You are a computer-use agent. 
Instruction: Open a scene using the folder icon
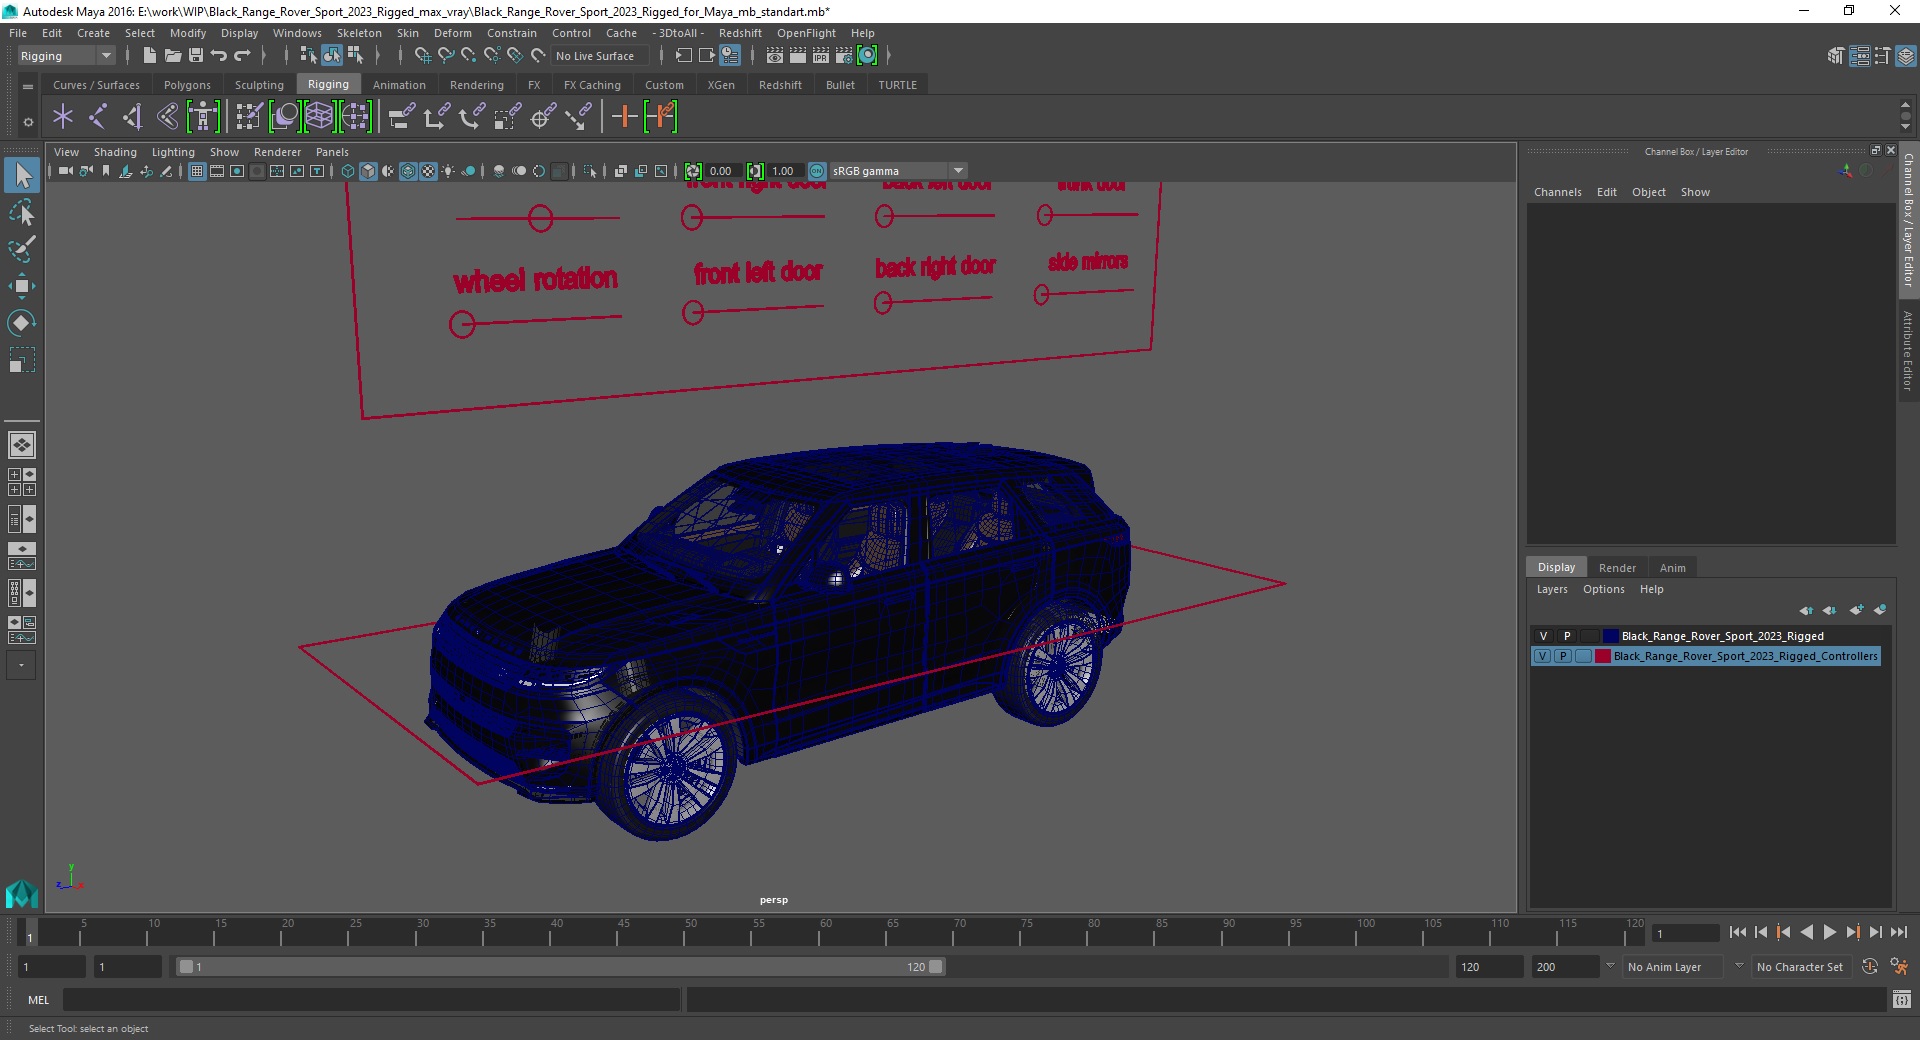tap(172, 56)
